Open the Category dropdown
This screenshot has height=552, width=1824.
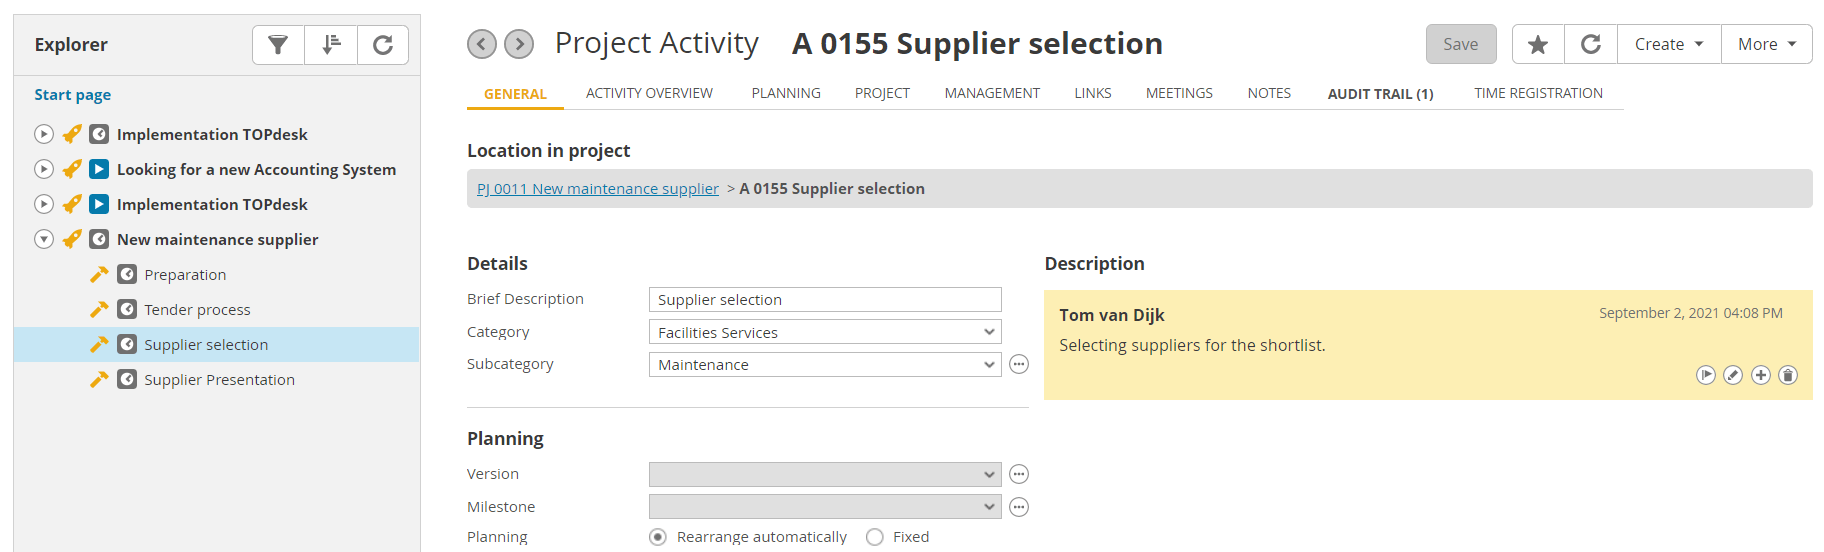coord(825,332)
